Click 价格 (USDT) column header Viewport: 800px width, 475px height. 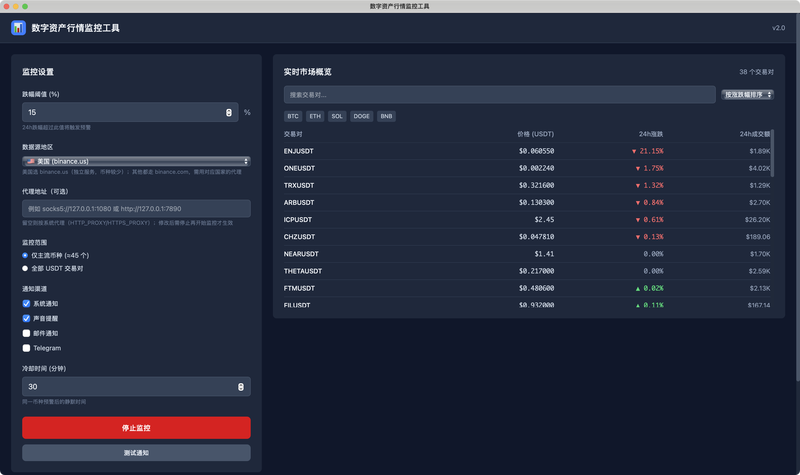[x=535, y=134]
